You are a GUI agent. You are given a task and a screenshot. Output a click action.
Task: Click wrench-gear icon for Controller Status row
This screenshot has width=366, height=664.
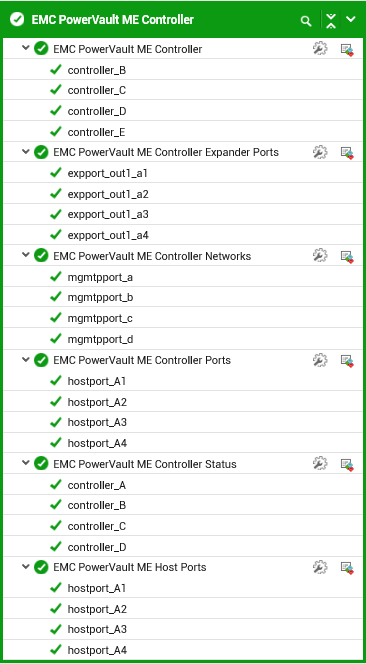coord(320,463)
